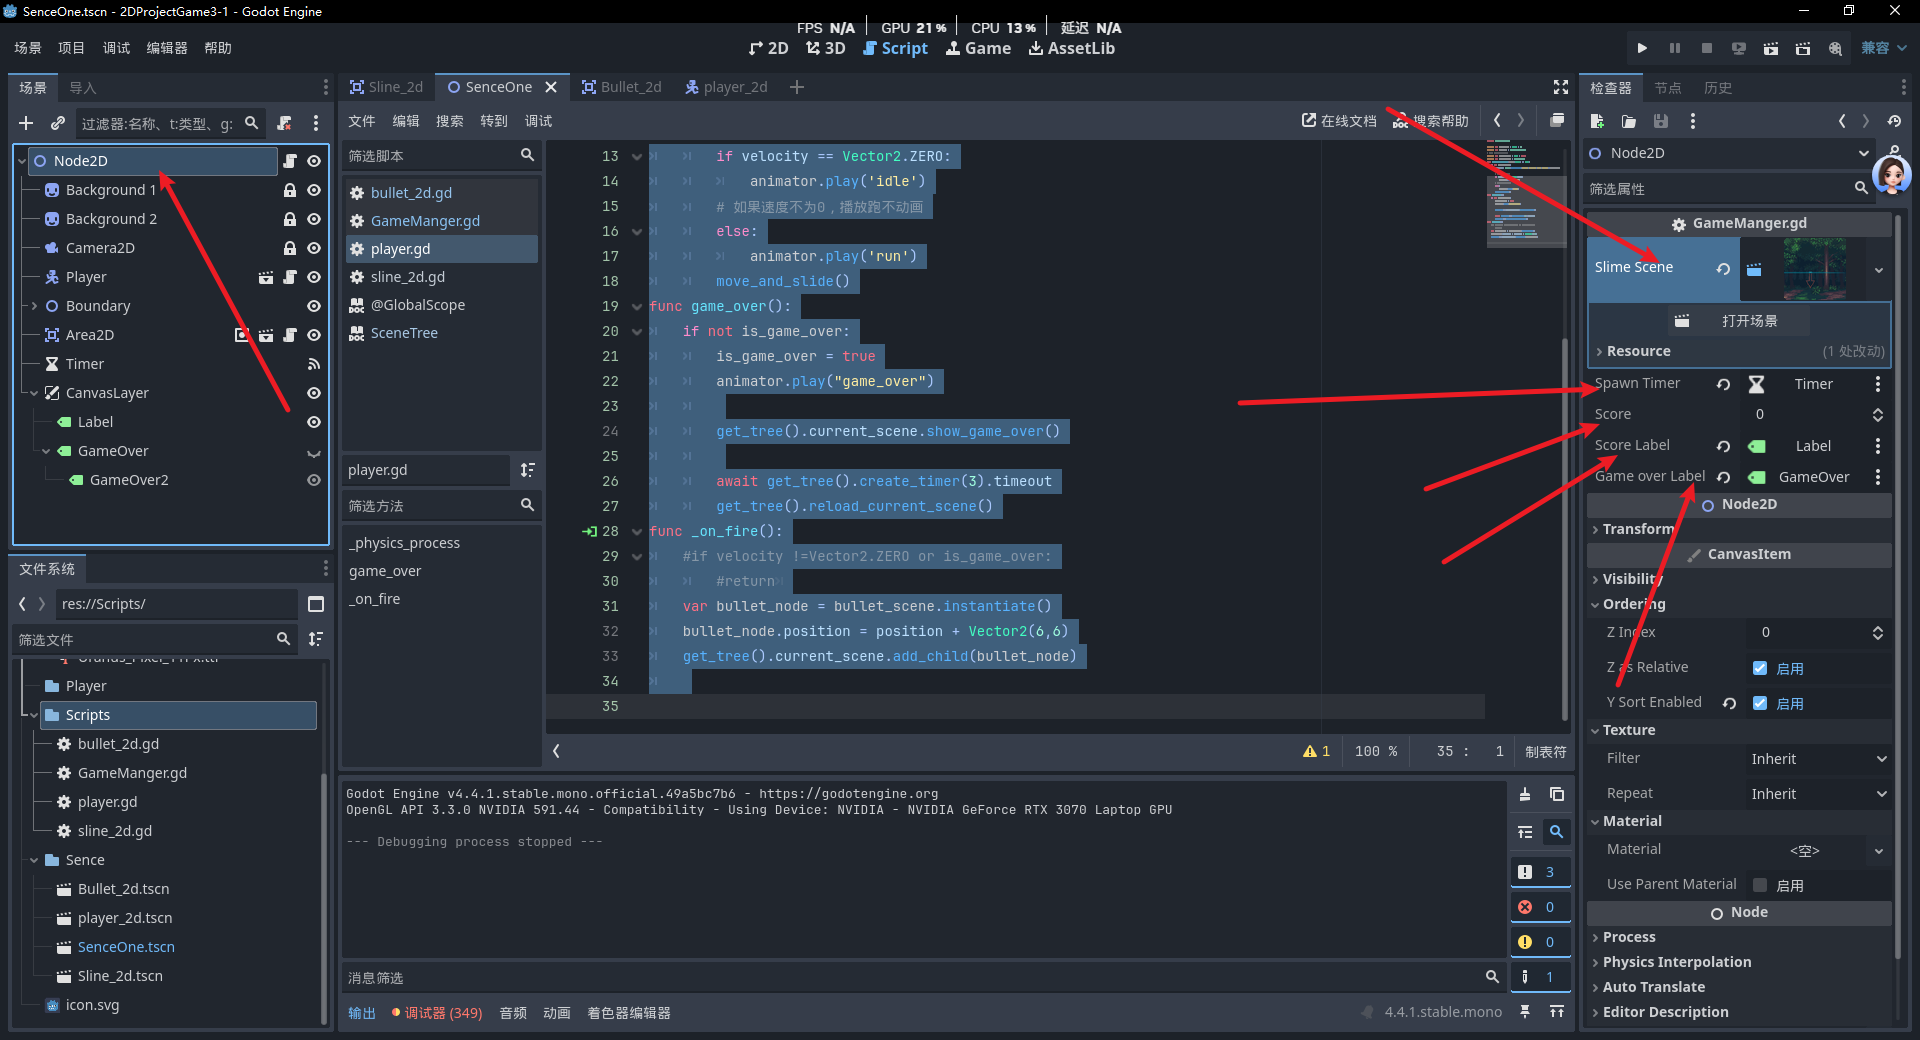The image size is (1920, 1040).
Task: Toggle method list alphabetical sort icon
Action: click(528, 470)
